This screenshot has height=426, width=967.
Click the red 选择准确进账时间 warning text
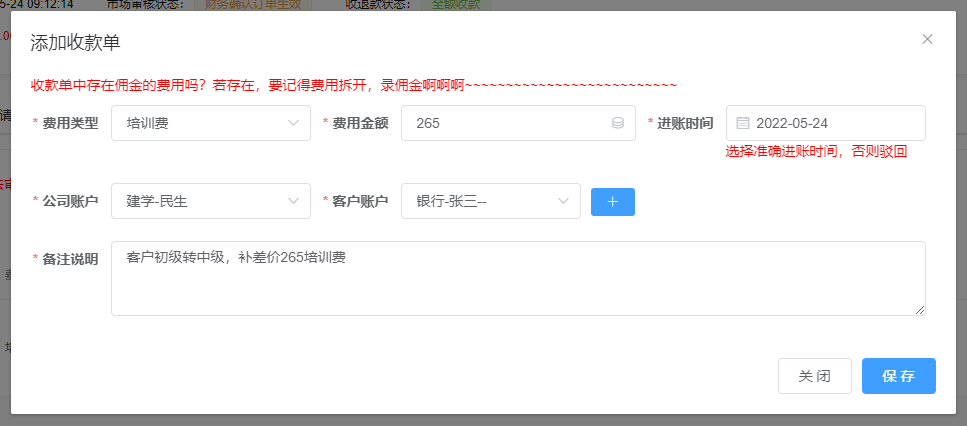pos(816,152)
